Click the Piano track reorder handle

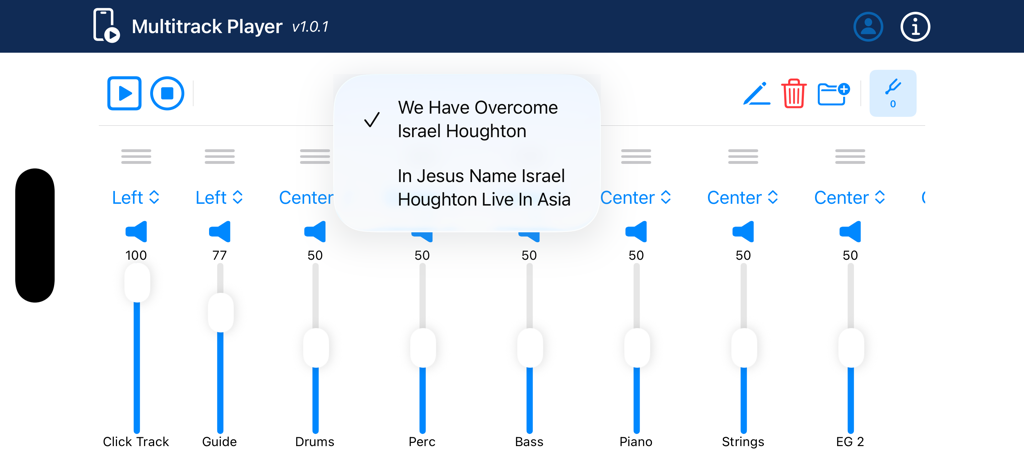click(x=636, y=157)
